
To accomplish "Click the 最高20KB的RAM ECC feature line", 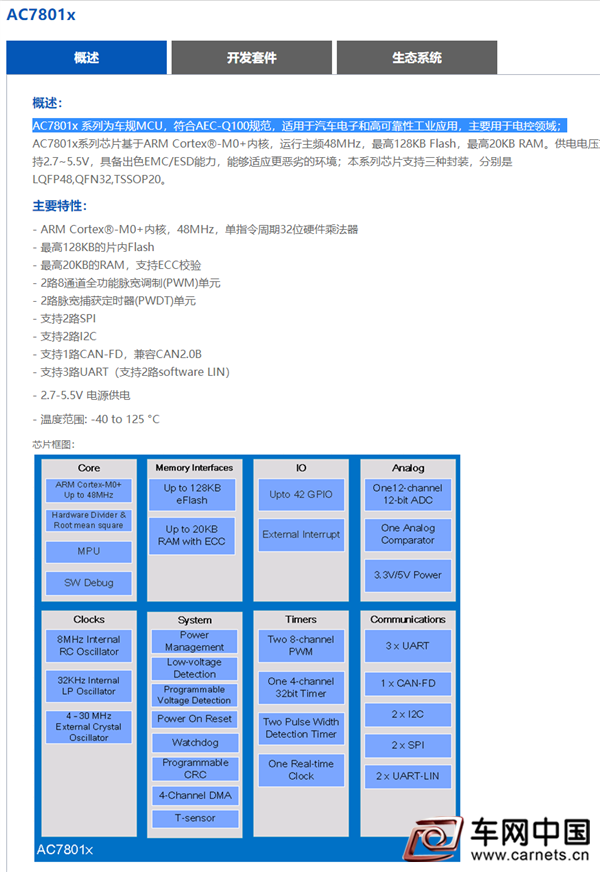I will pyautogui.click(x=117, y=265).
